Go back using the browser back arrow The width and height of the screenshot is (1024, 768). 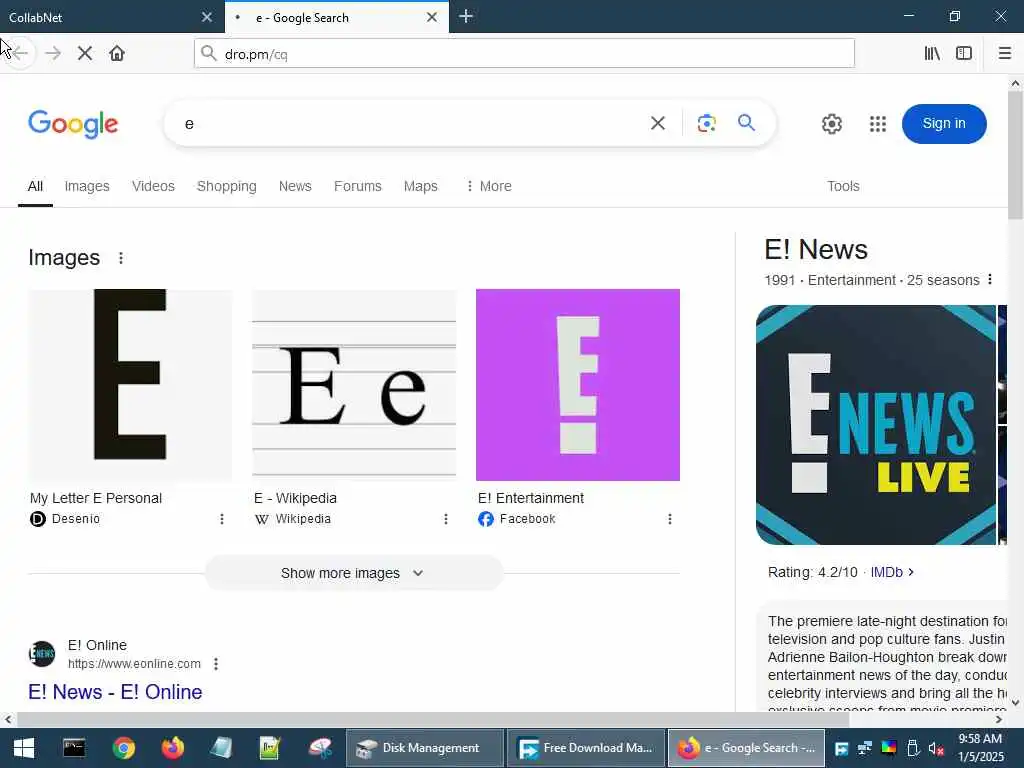(x=21, y=54)
